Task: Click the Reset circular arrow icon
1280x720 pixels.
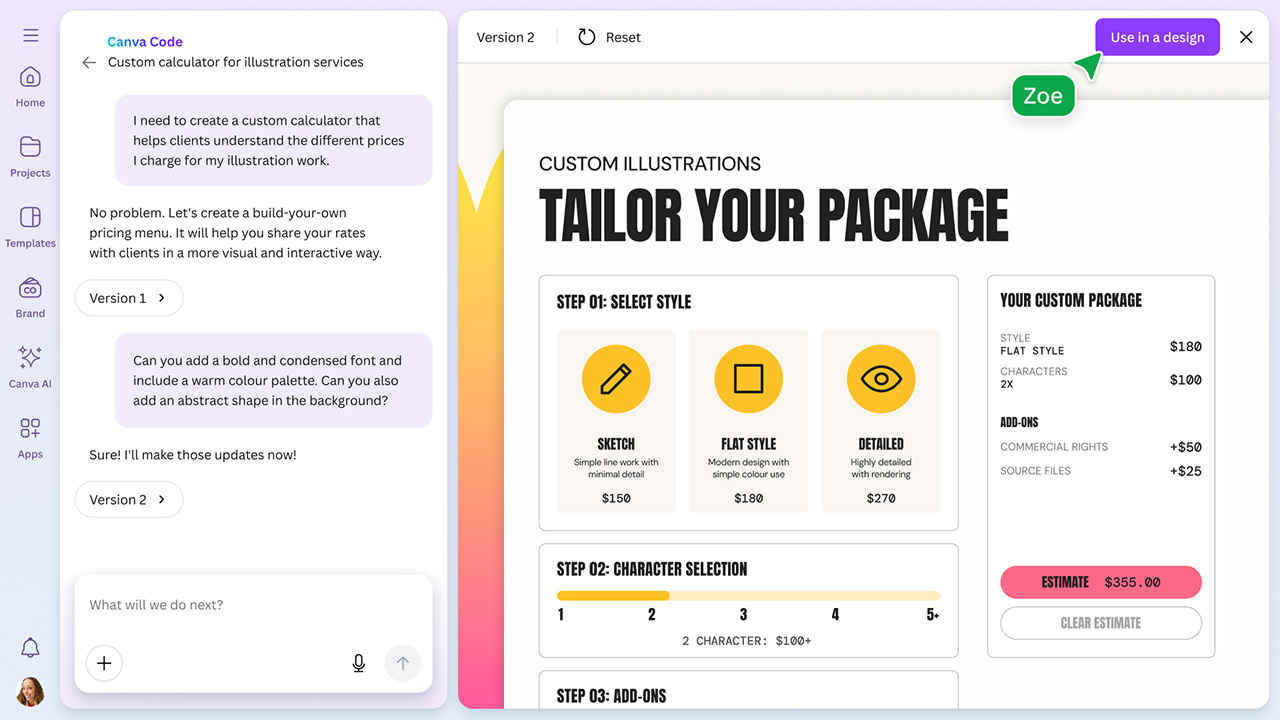Action: (587, 37)
